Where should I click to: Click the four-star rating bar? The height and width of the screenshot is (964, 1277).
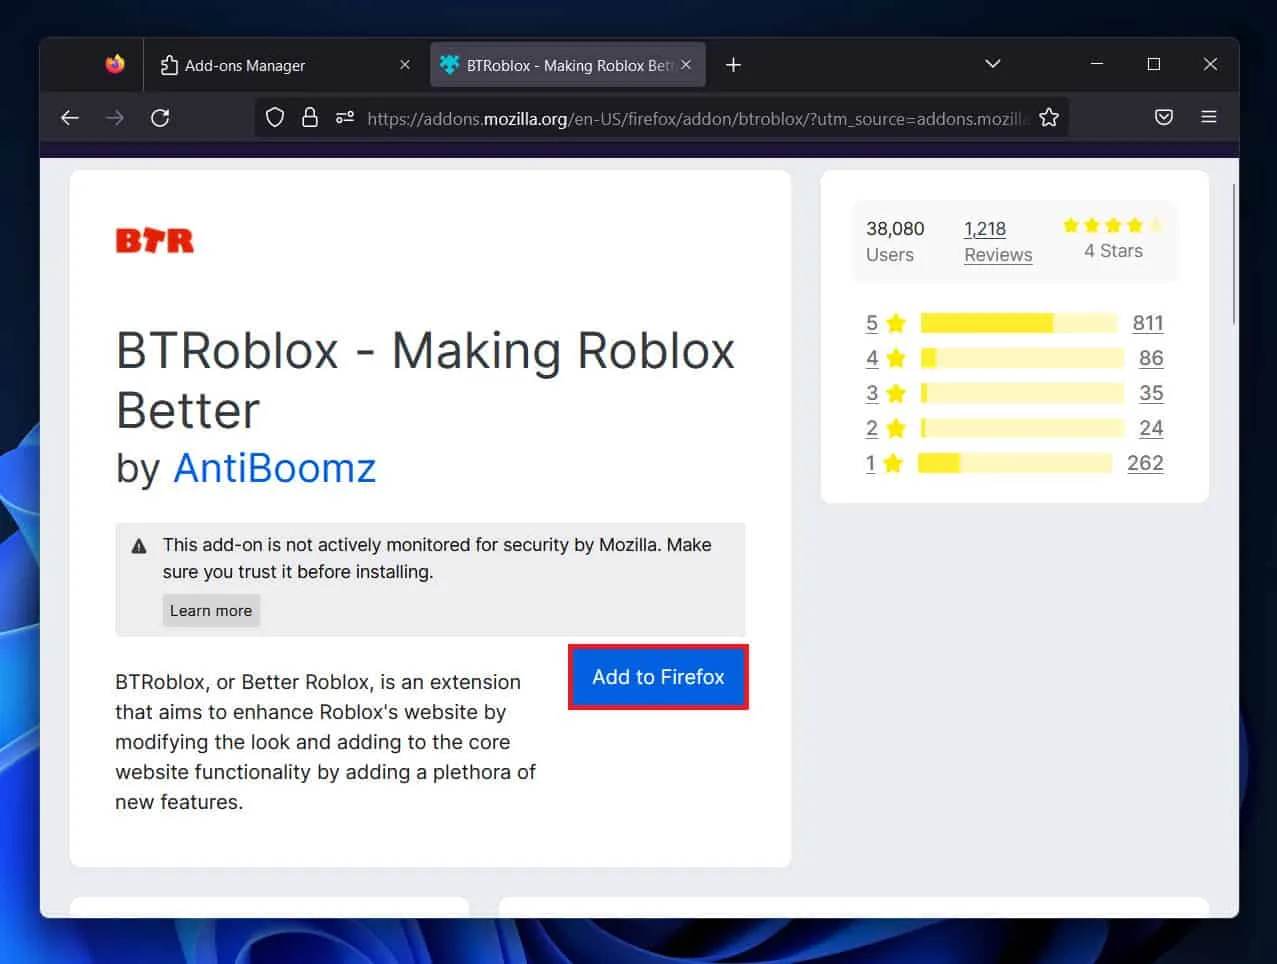[1022, 358]
